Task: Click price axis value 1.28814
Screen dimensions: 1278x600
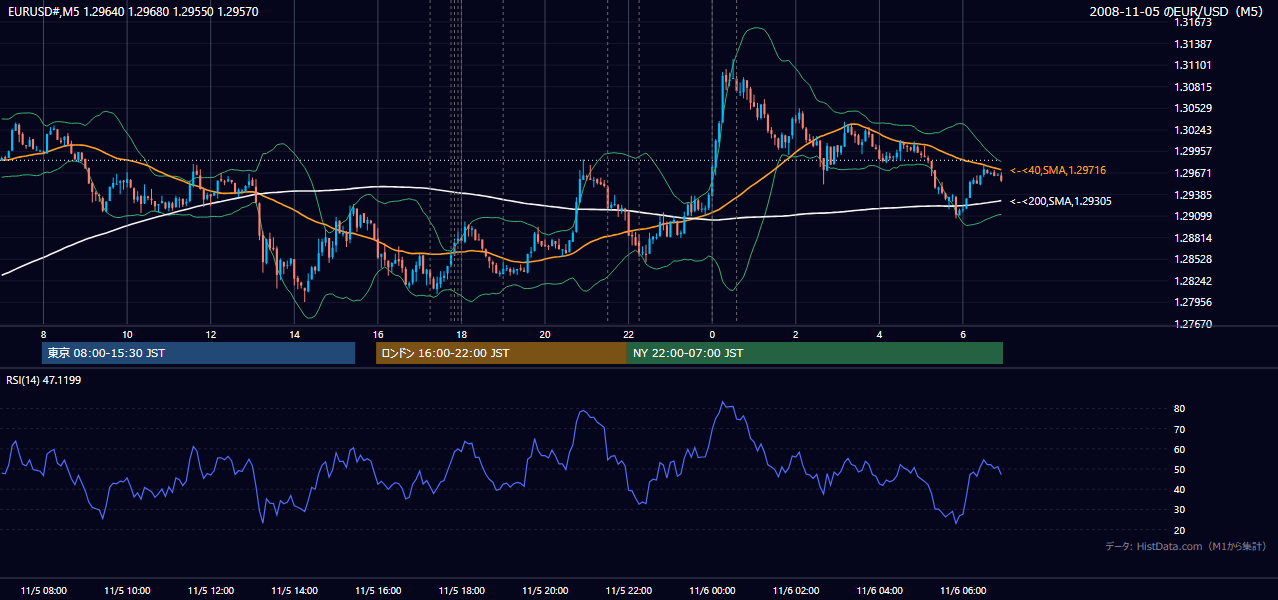Action: pyautogui.click(x=1195, y=238)
